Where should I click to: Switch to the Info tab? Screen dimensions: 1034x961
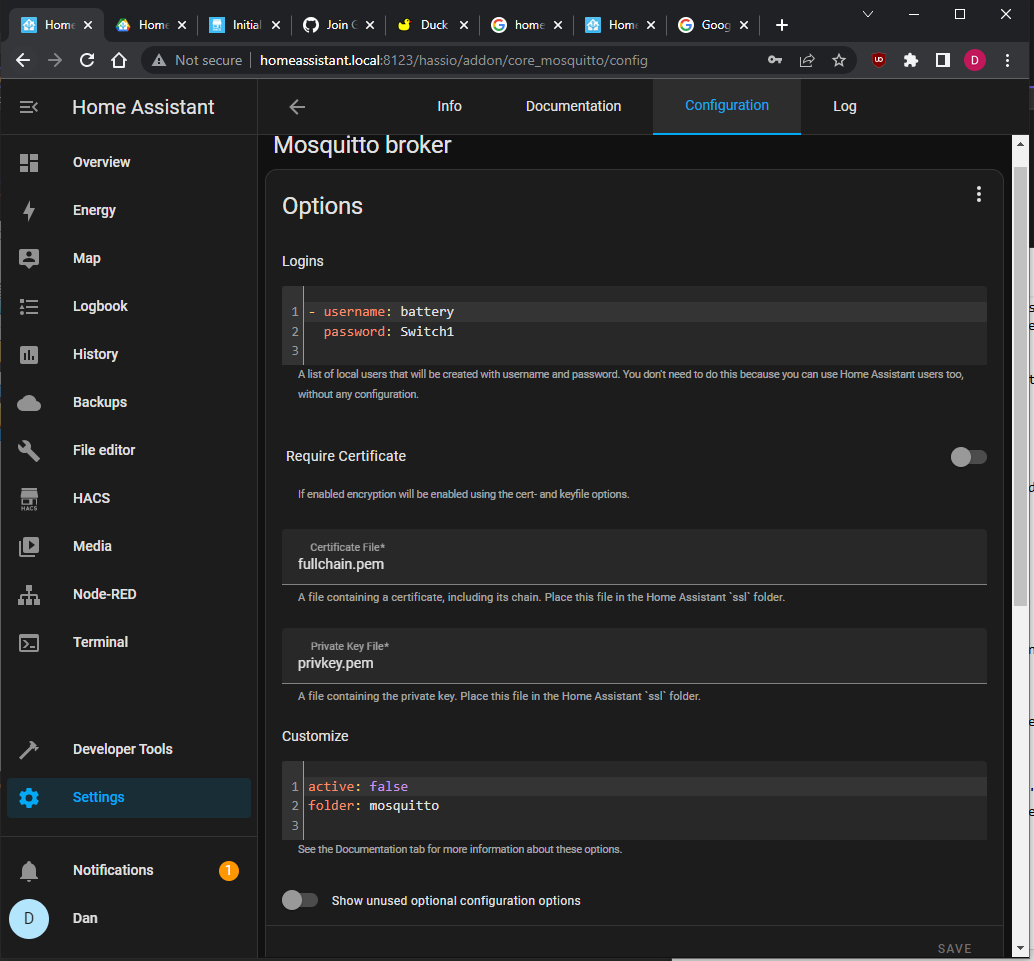[449, 106]
